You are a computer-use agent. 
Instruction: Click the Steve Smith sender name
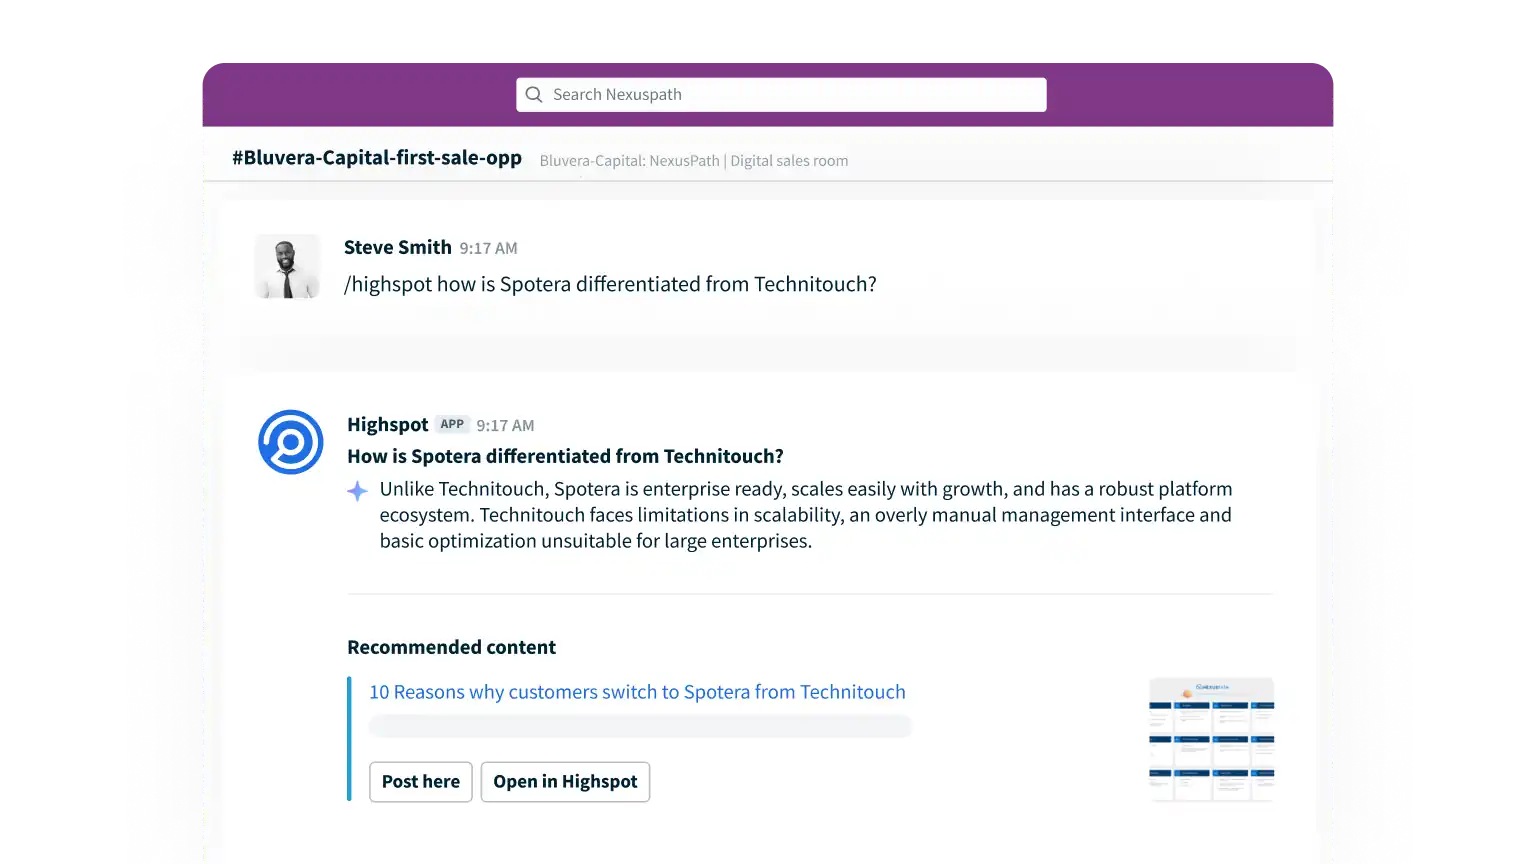tap(397, 248)
